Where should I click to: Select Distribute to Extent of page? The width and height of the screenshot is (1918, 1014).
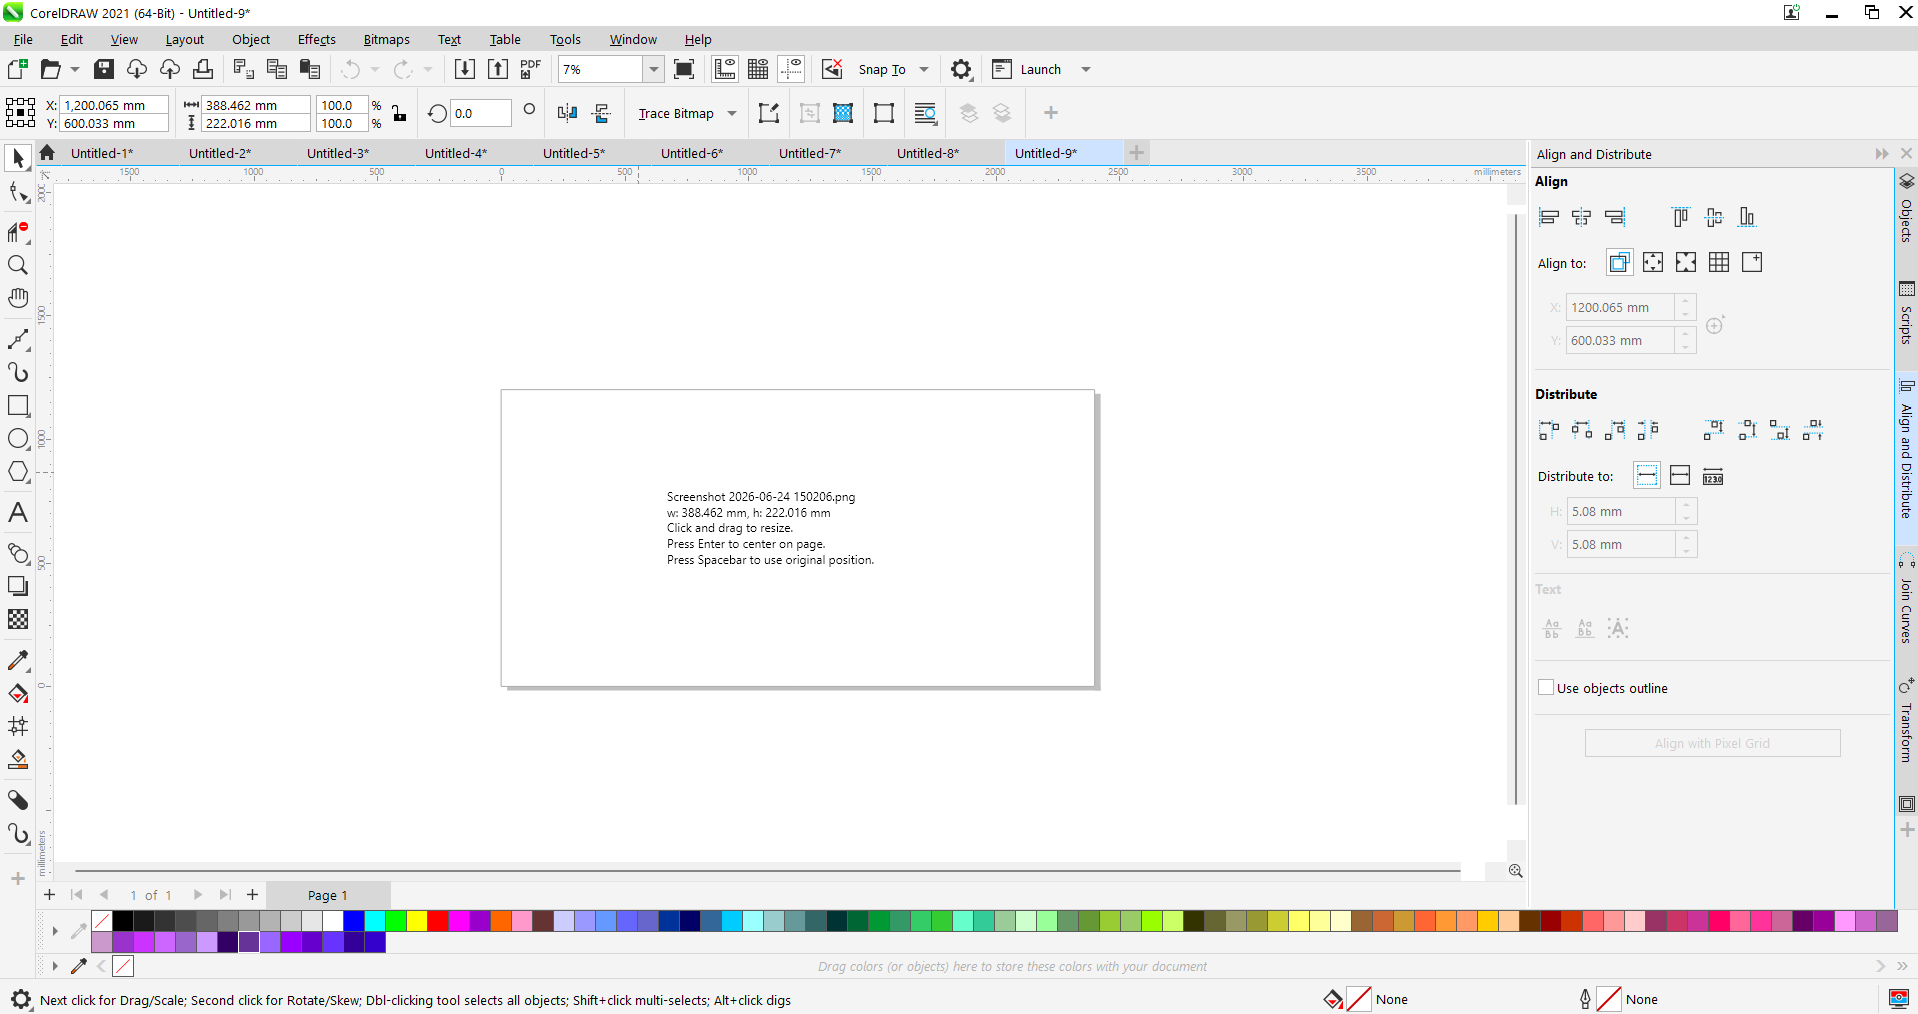(1680, 476)
